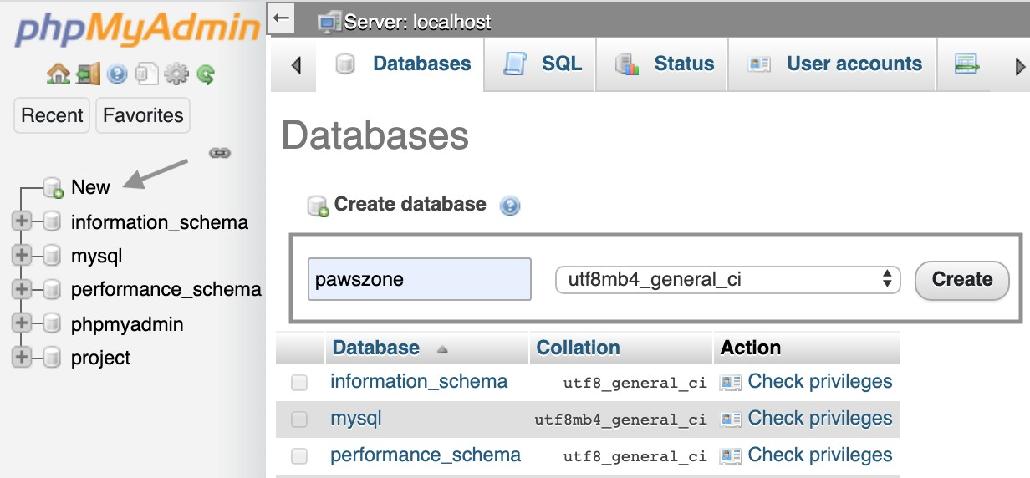Switch to the Databases tab

pos(402,64)
